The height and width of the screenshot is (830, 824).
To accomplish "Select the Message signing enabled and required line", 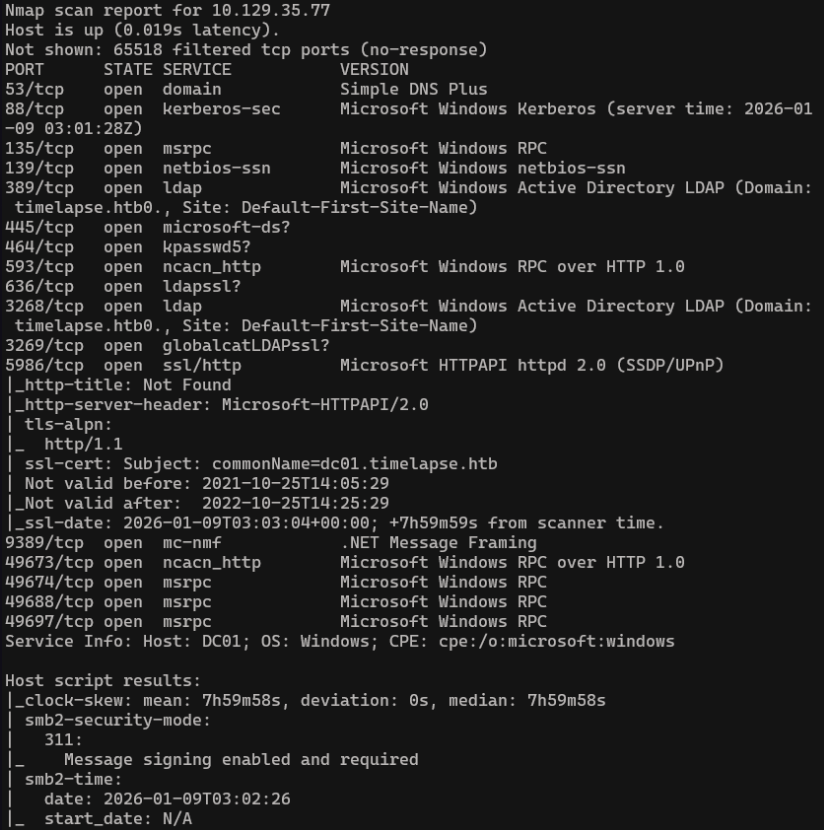I will pos(241,759).
